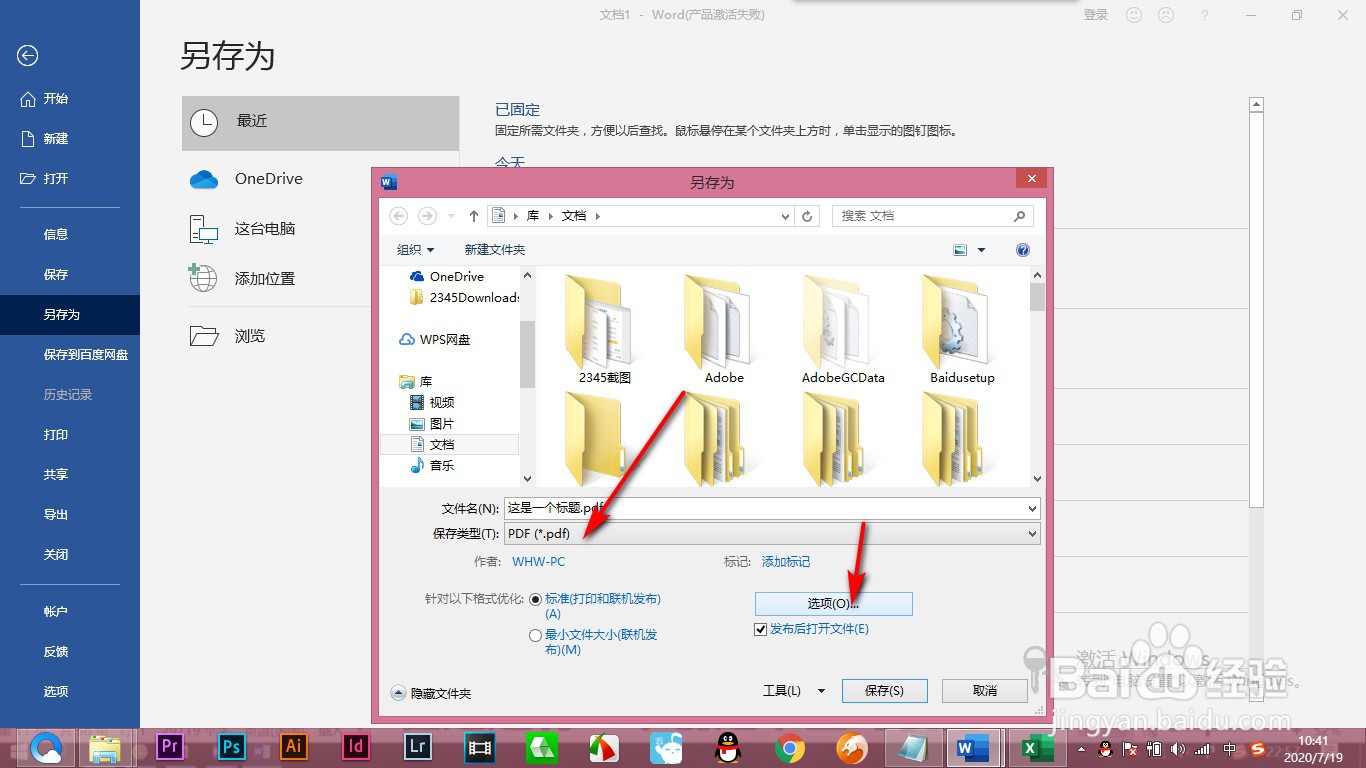Screen dimensions: 1366x768
Task: Open Premiere Pro from taskbar
Action: [170, 747]
